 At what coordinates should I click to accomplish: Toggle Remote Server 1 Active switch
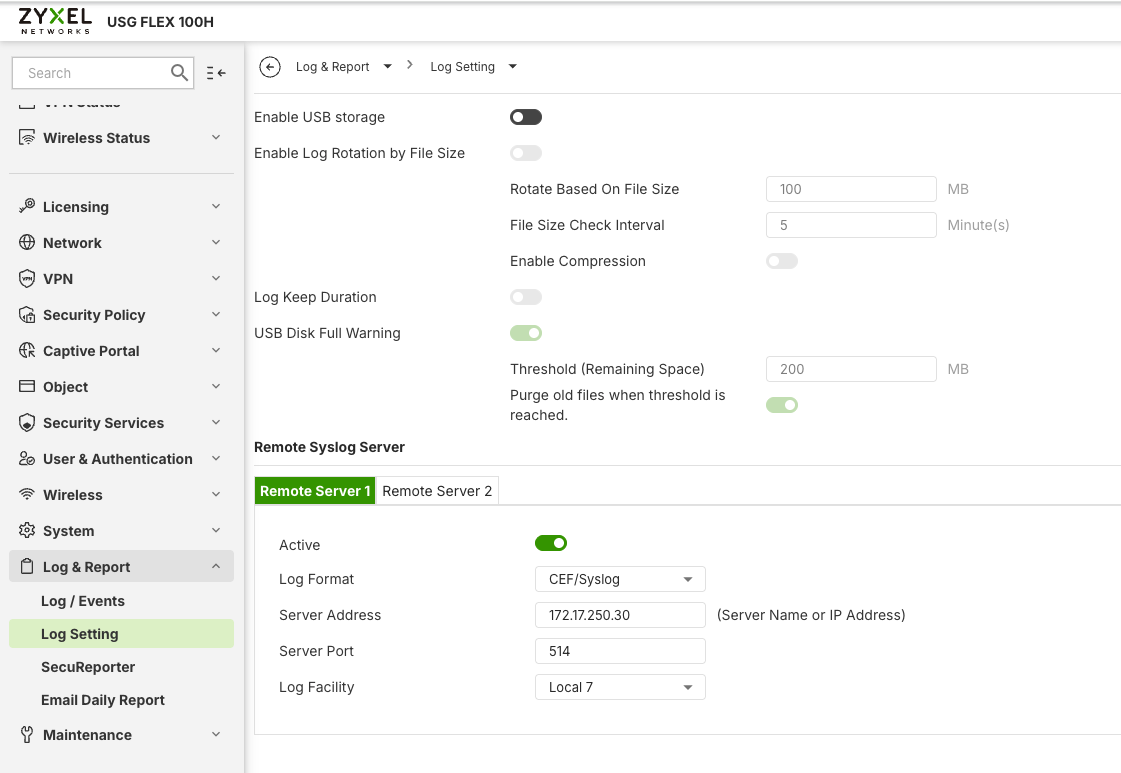click(550, 543)
